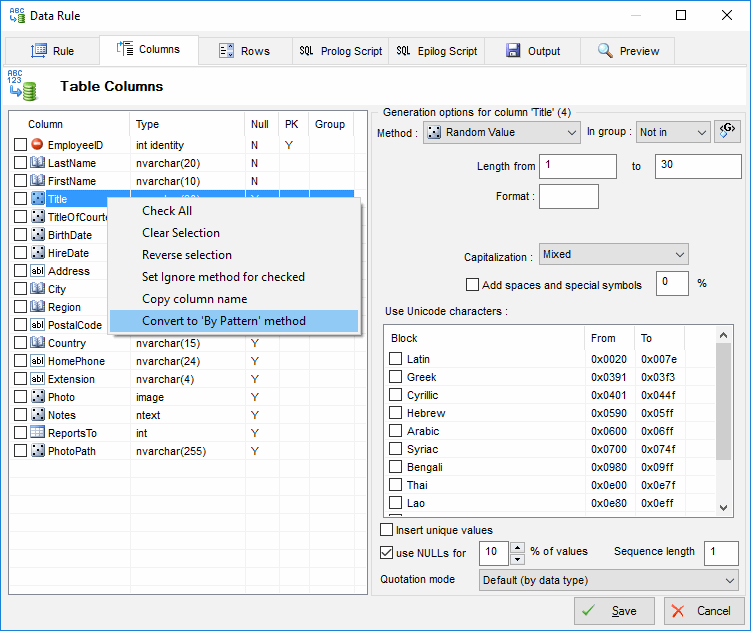Click the Sequence length field
The image size is (751, 631).
click(721, 553)
